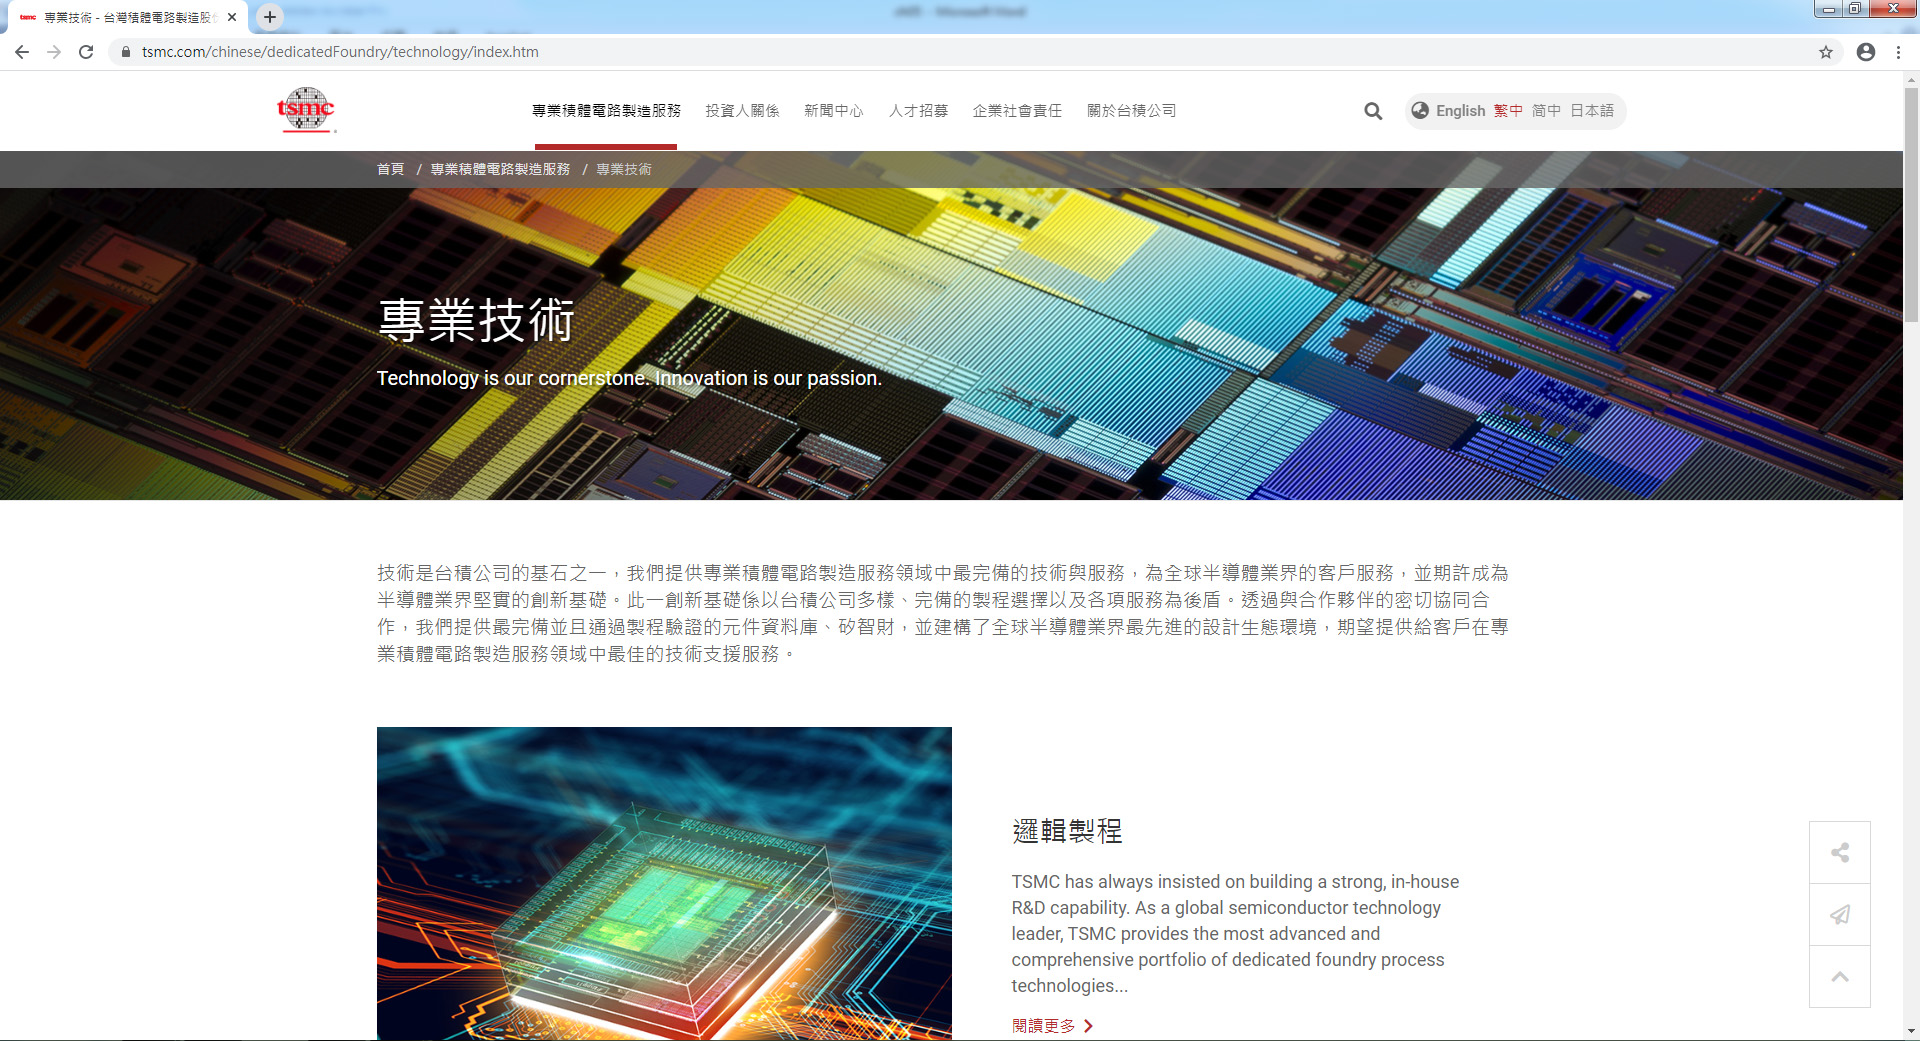Screen dimensions: 1920x1041
Task: Open a new tab with plus button
Action: click(x=269, y=17)
